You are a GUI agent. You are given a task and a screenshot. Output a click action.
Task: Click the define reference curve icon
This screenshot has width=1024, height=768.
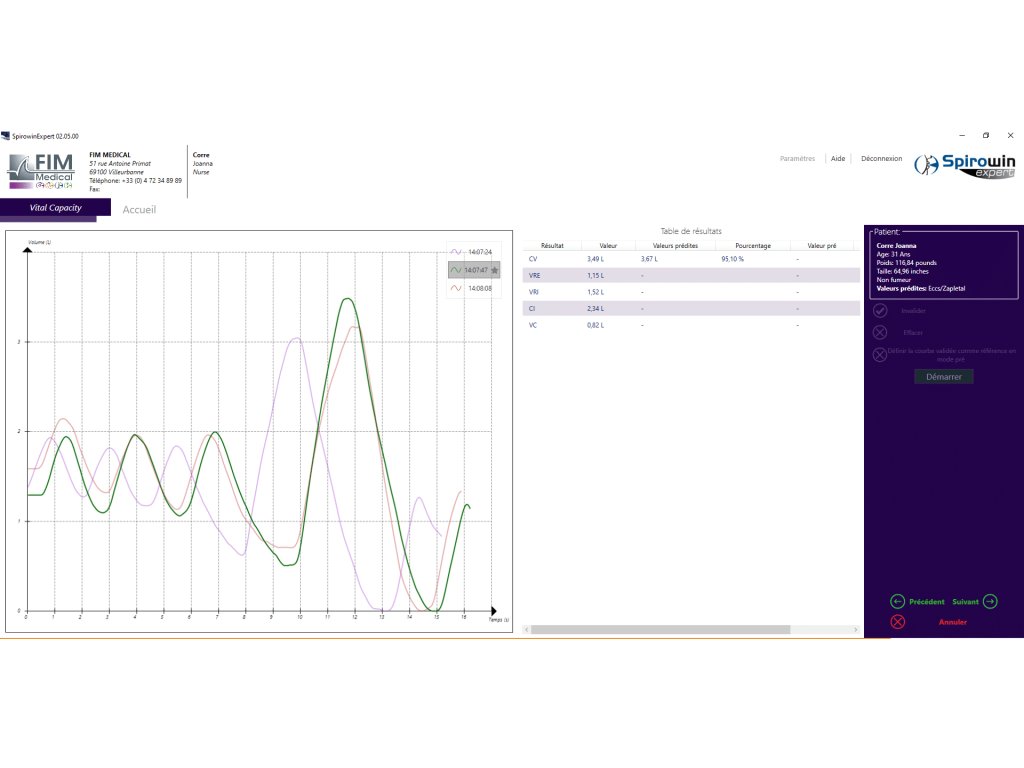pyautogui.click(x=880, y=355)
